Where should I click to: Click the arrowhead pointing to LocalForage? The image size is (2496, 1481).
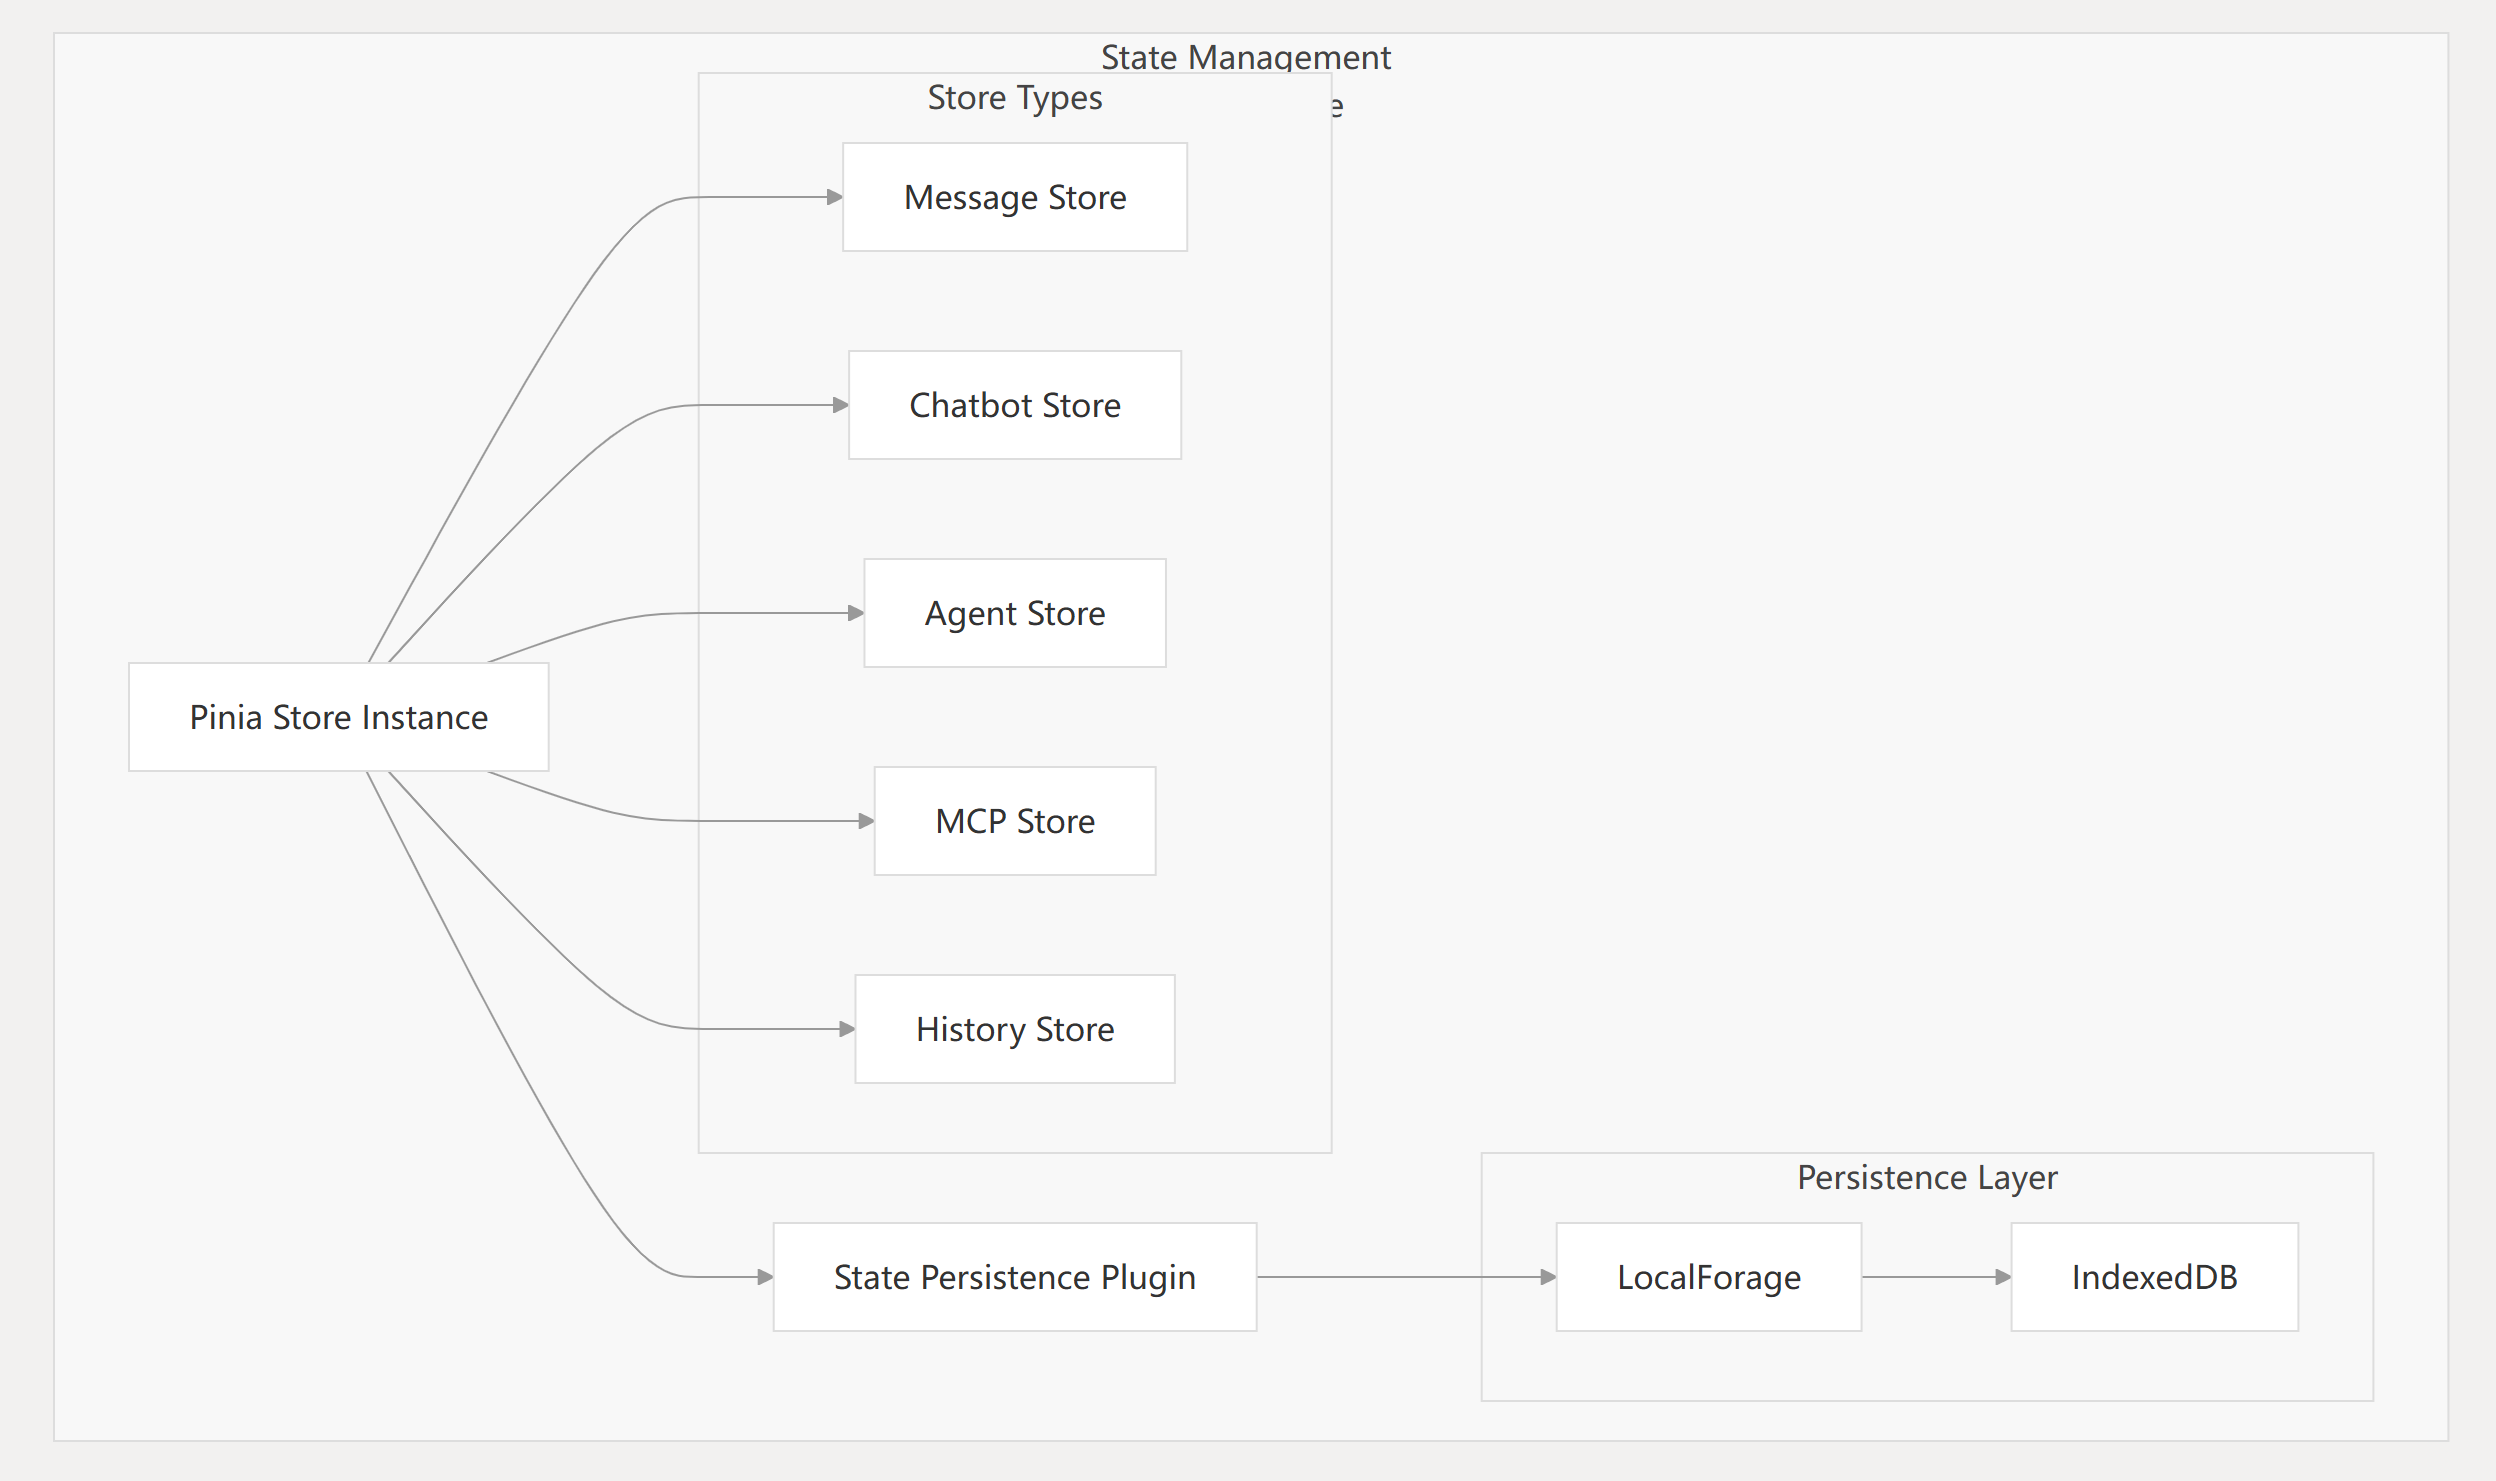click(x=1548, y=1277)
